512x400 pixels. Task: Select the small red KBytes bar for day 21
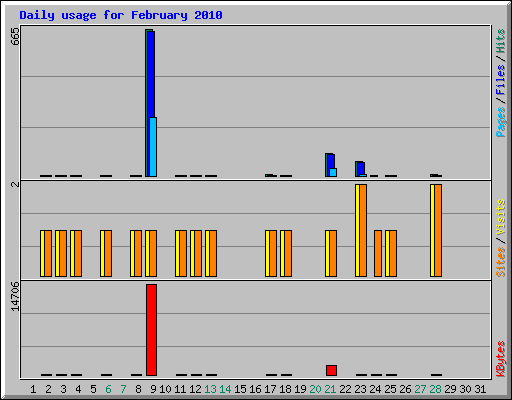pos(331,370)
